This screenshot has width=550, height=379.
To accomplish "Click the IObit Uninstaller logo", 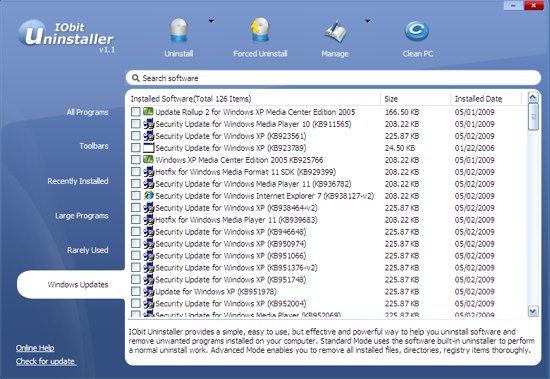I will coord(67,35).
